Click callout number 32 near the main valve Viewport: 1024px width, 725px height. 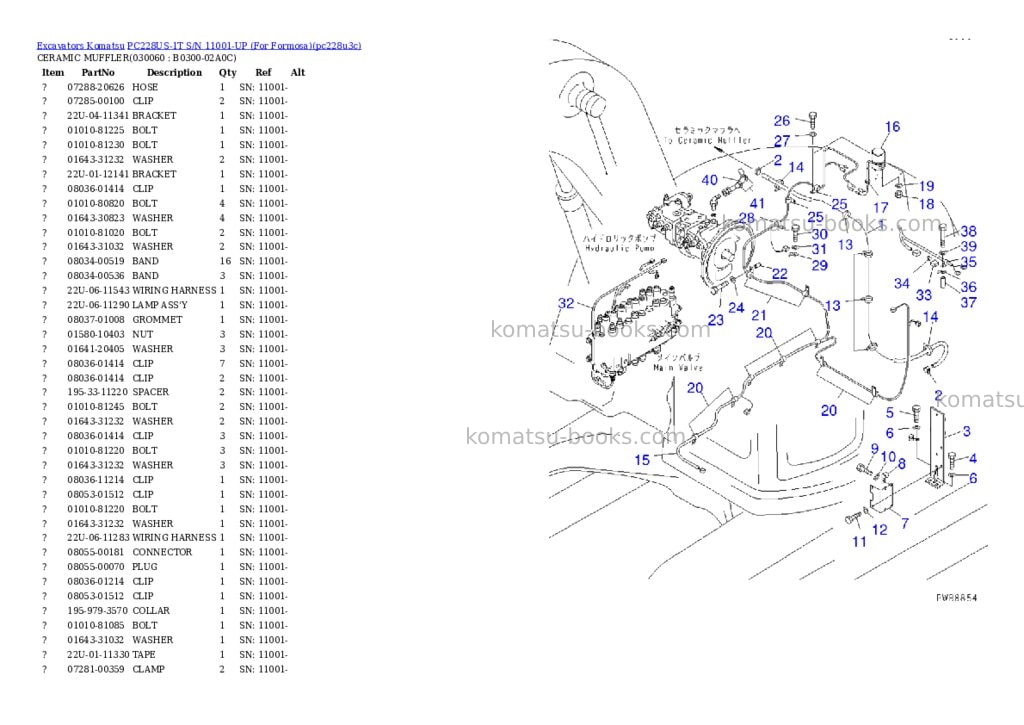coord(566,303)
